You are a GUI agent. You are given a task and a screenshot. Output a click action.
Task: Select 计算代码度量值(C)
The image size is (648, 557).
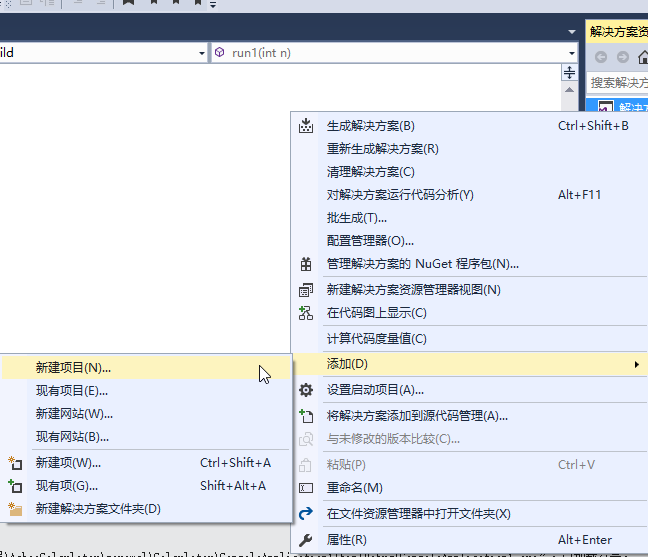point(469,339)
